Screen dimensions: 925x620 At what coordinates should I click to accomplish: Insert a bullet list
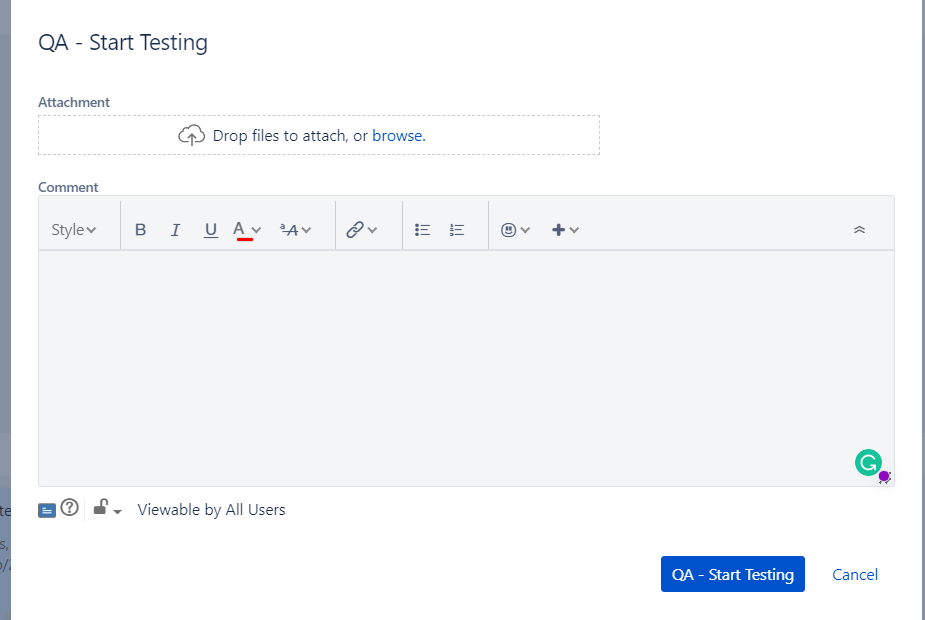[422, 229]
